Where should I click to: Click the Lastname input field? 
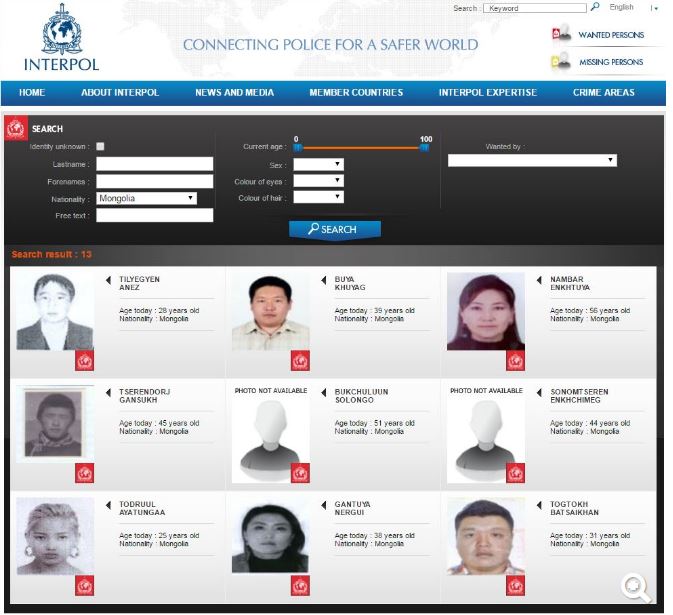pyautogui.click(x=155, y=164)
